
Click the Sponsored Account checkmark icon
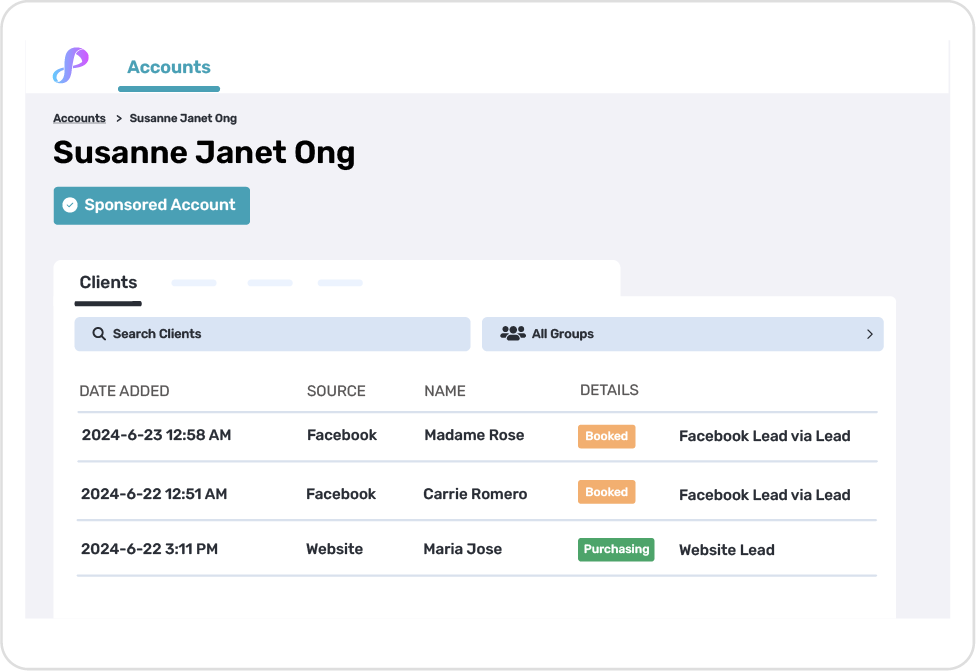[70, 205]
